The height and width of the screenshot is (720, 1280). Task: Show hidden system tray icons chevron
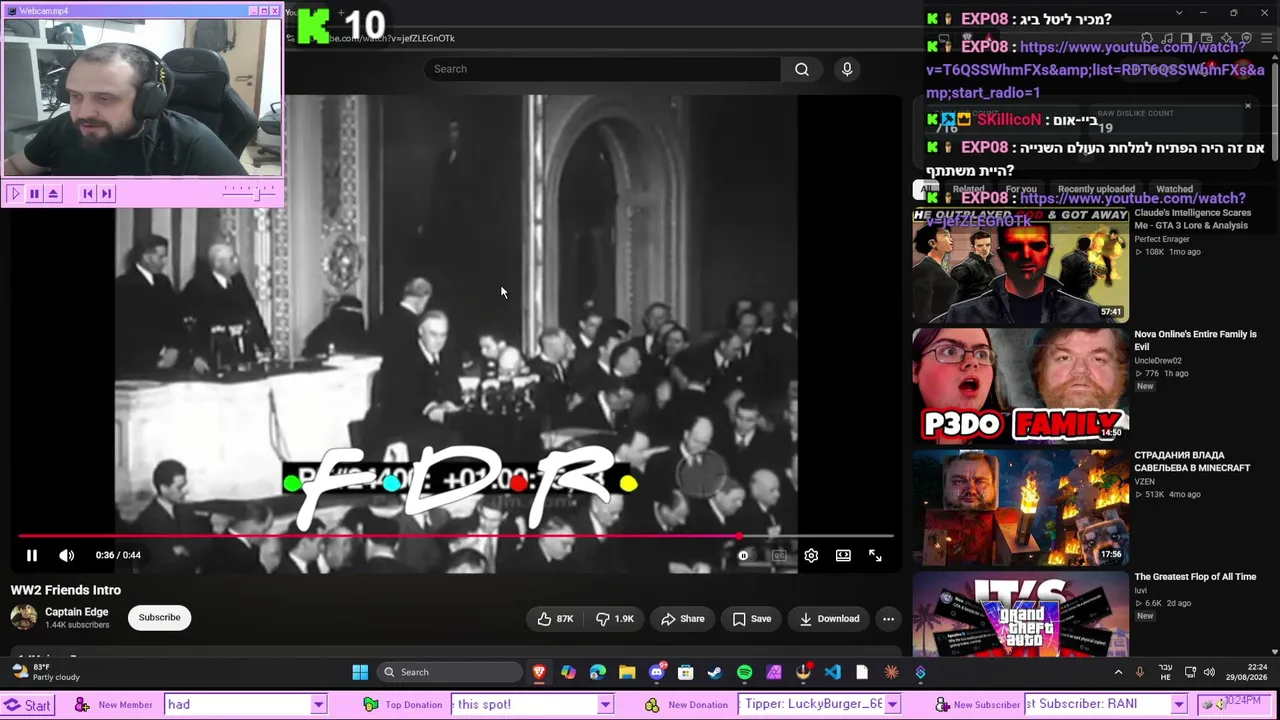point(1118,672)
